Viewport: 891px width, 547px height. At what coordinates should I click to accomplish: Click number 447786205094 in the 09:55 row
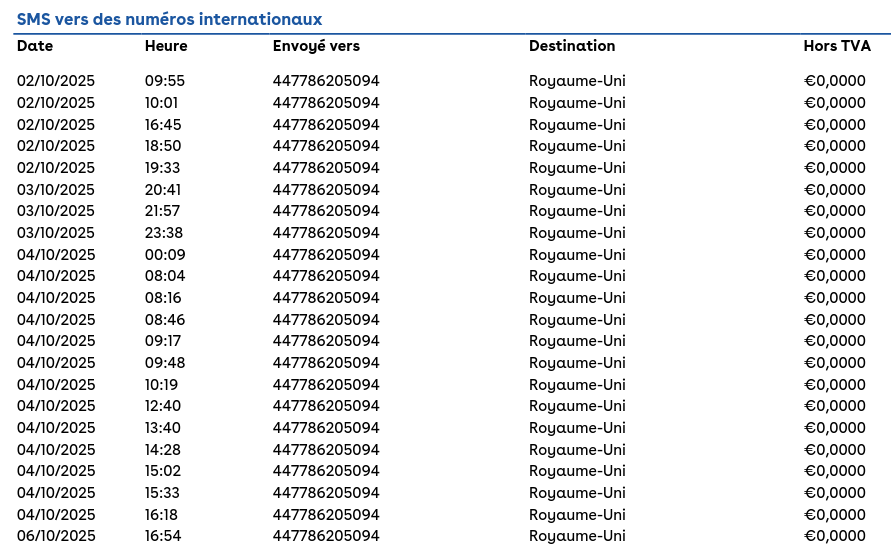326,81
